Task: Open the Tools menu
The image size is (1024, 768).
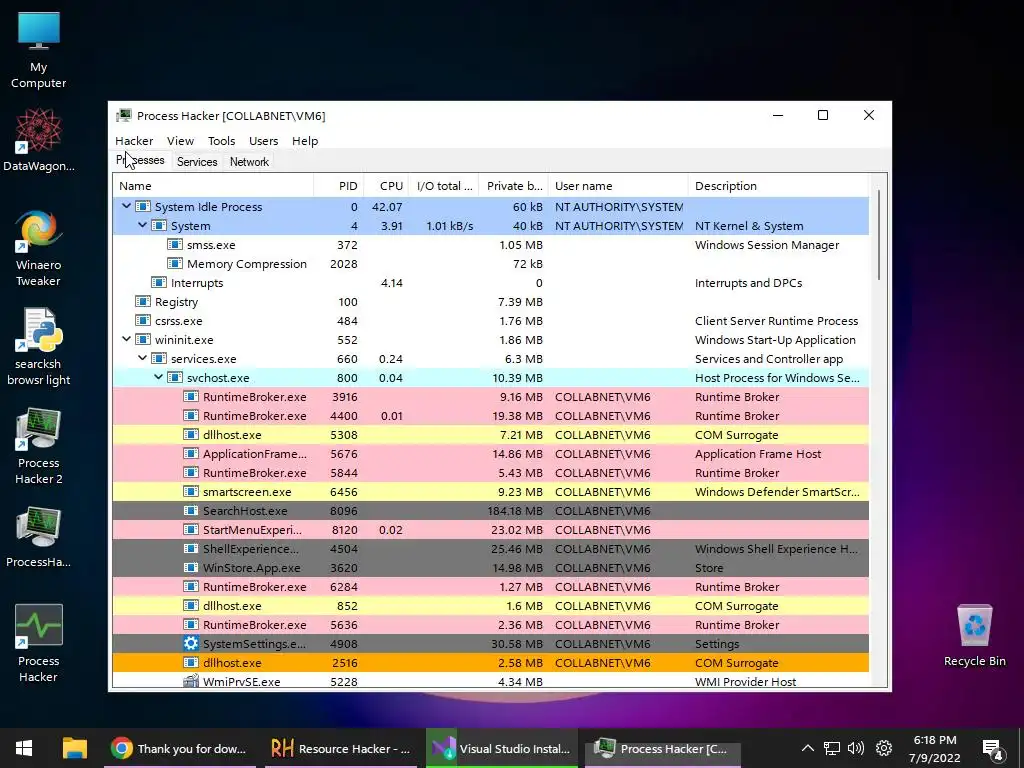Action: point(221,141)
